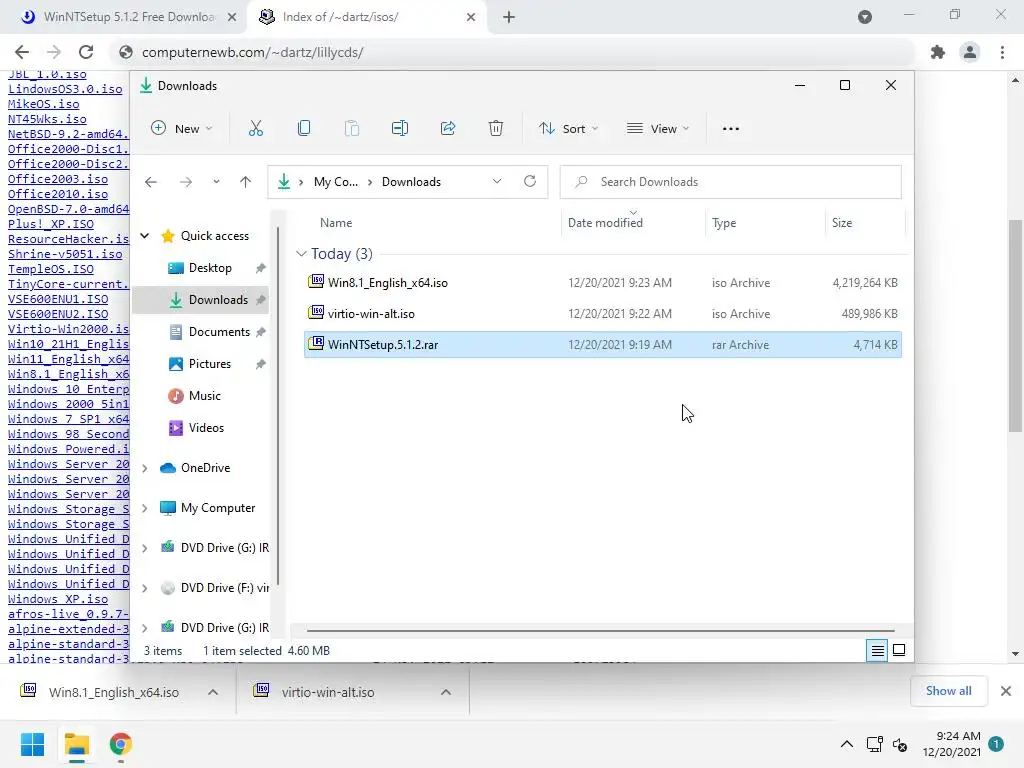
Task: Refresh the Downloads folder view
Action: point(530,182)
